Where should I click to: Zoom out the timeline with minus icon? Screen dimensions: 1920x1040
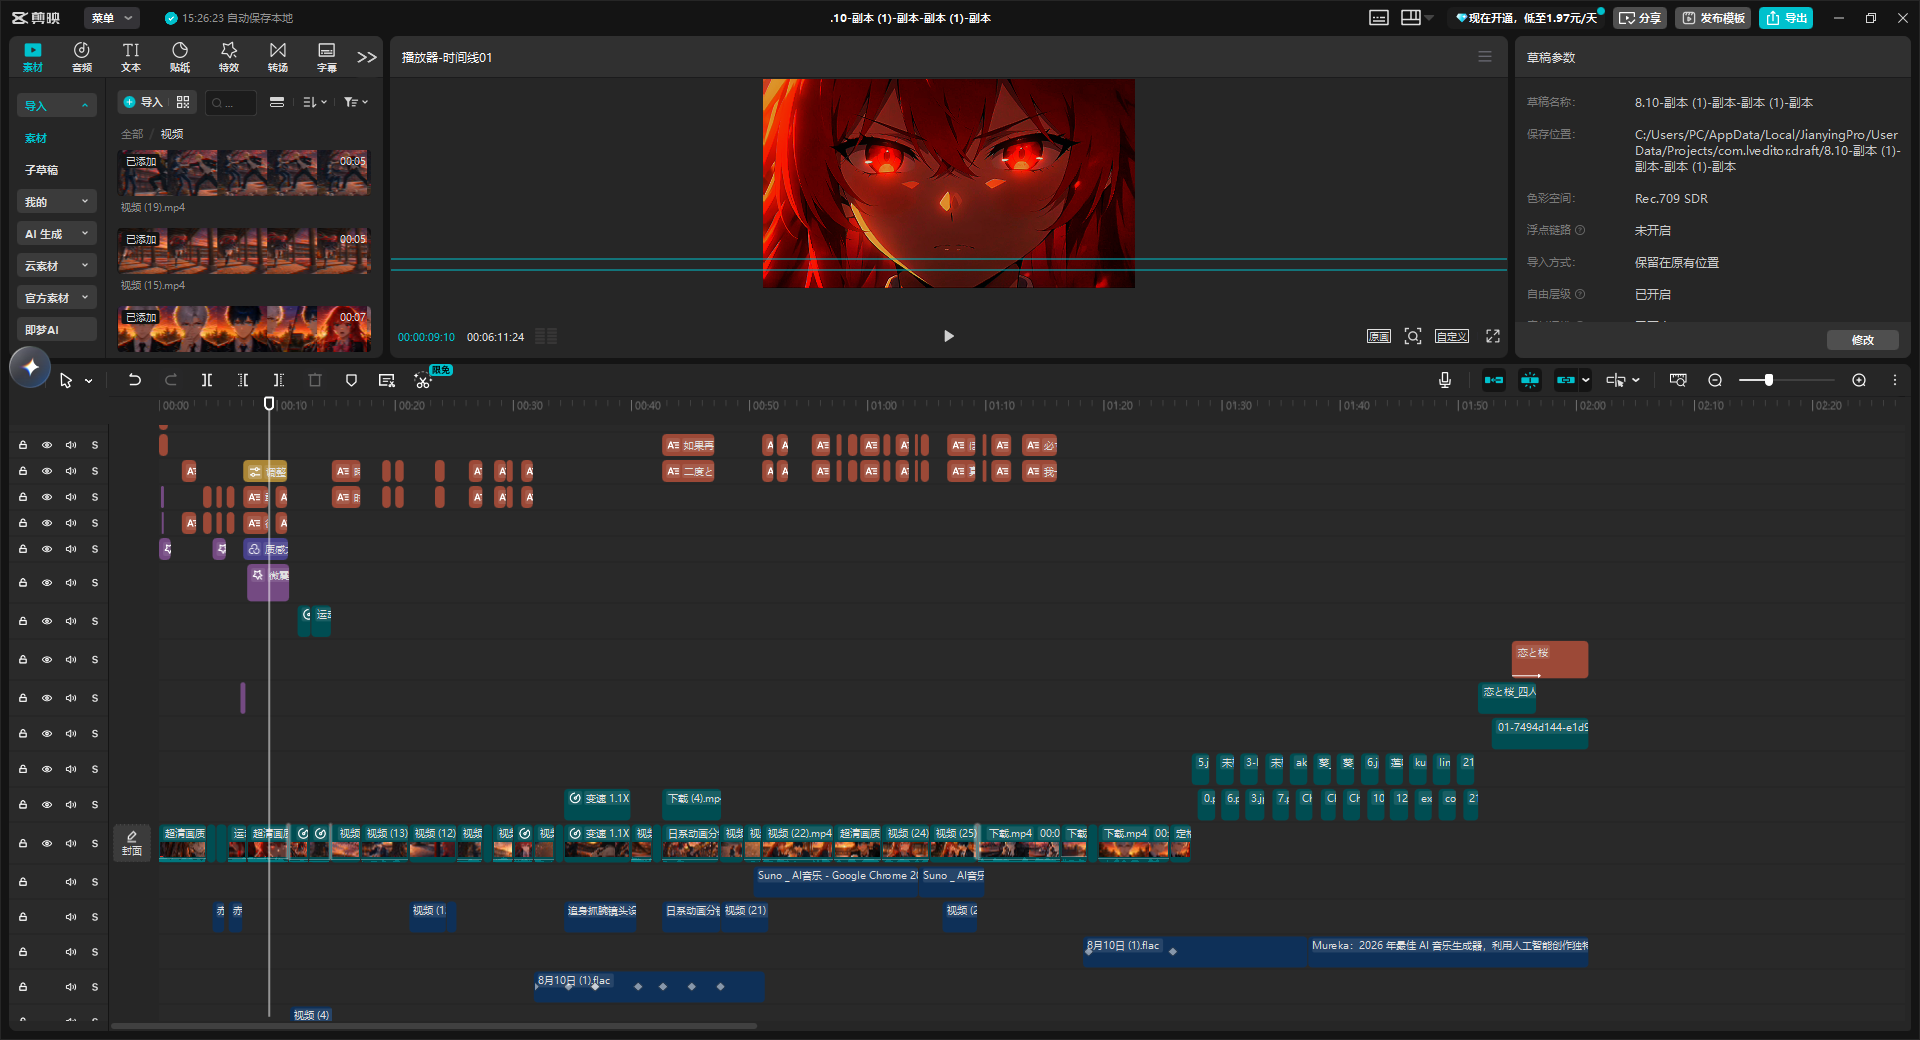[x=1715, y=380]
